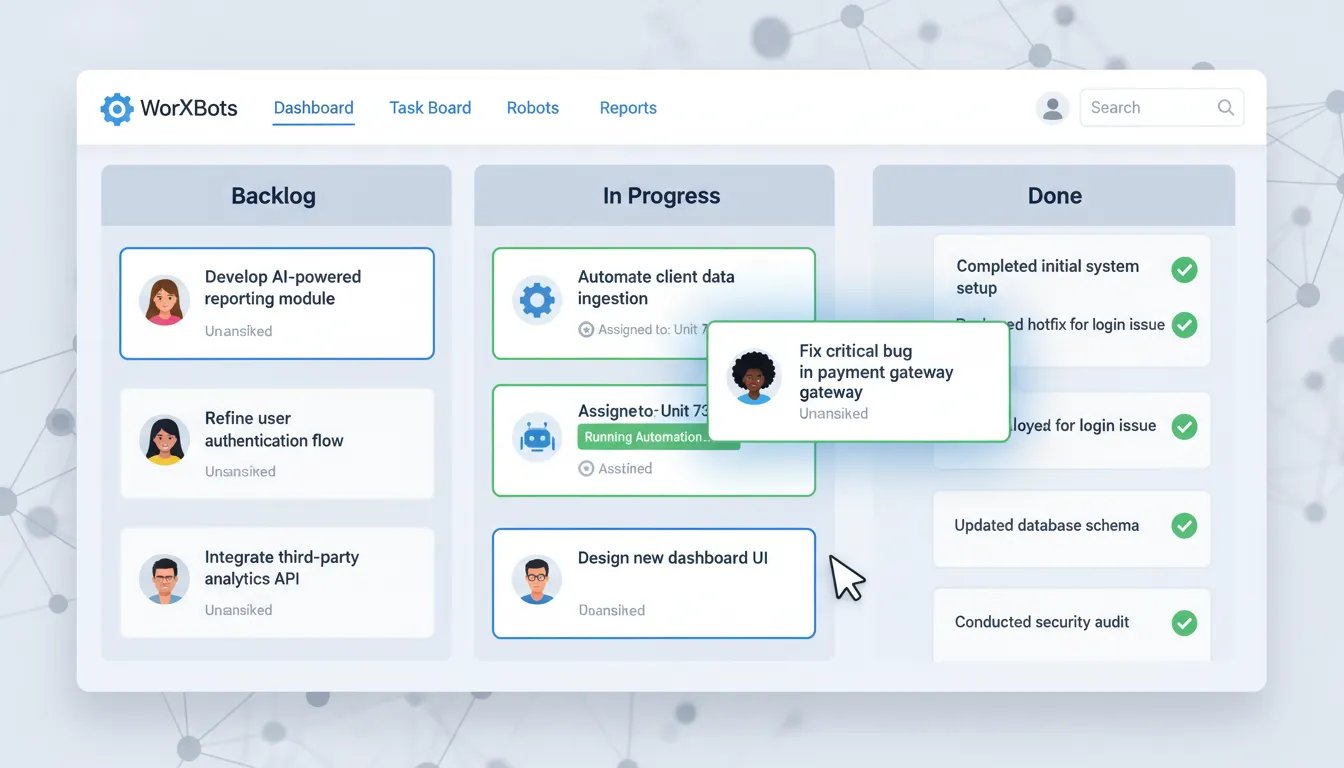Click the gear icon on Automate client data ingestion

537,298
